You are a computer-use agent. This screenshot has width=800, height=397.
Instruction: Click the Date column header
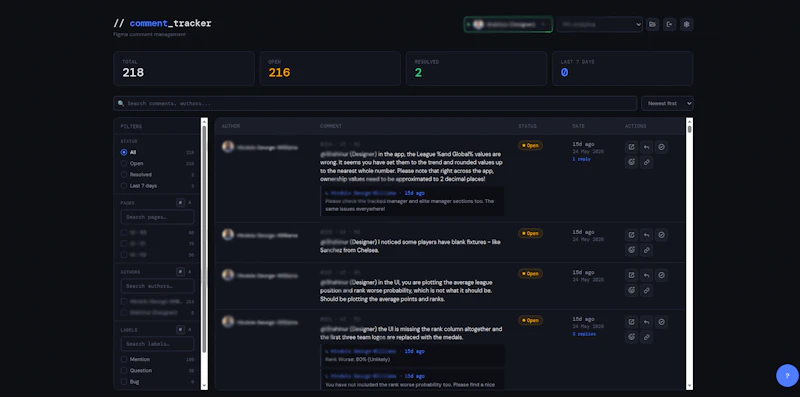point(579,126)
